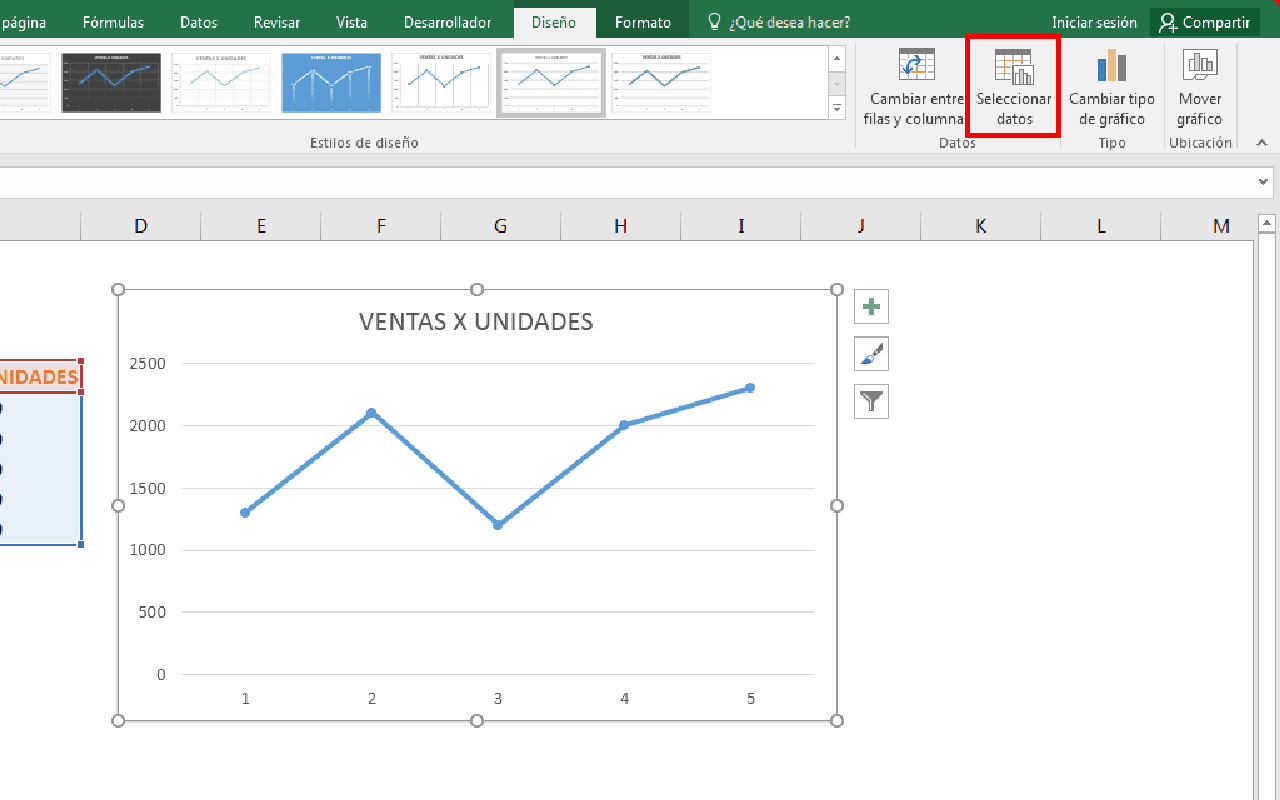Click the UNIDADES header cell
The height and width of the screenshot is (800, 1280).
tap(40, 377)
